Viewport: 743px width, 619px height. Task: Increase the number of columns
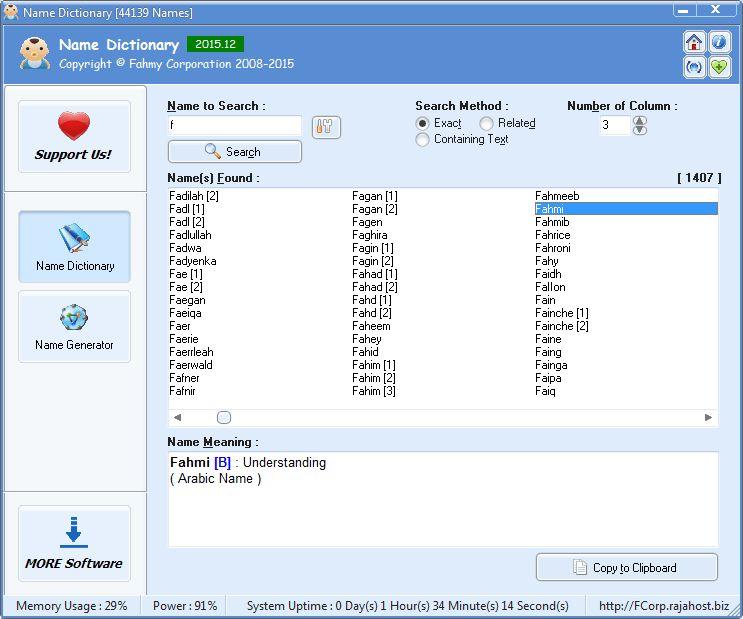(x=640, y=121)
